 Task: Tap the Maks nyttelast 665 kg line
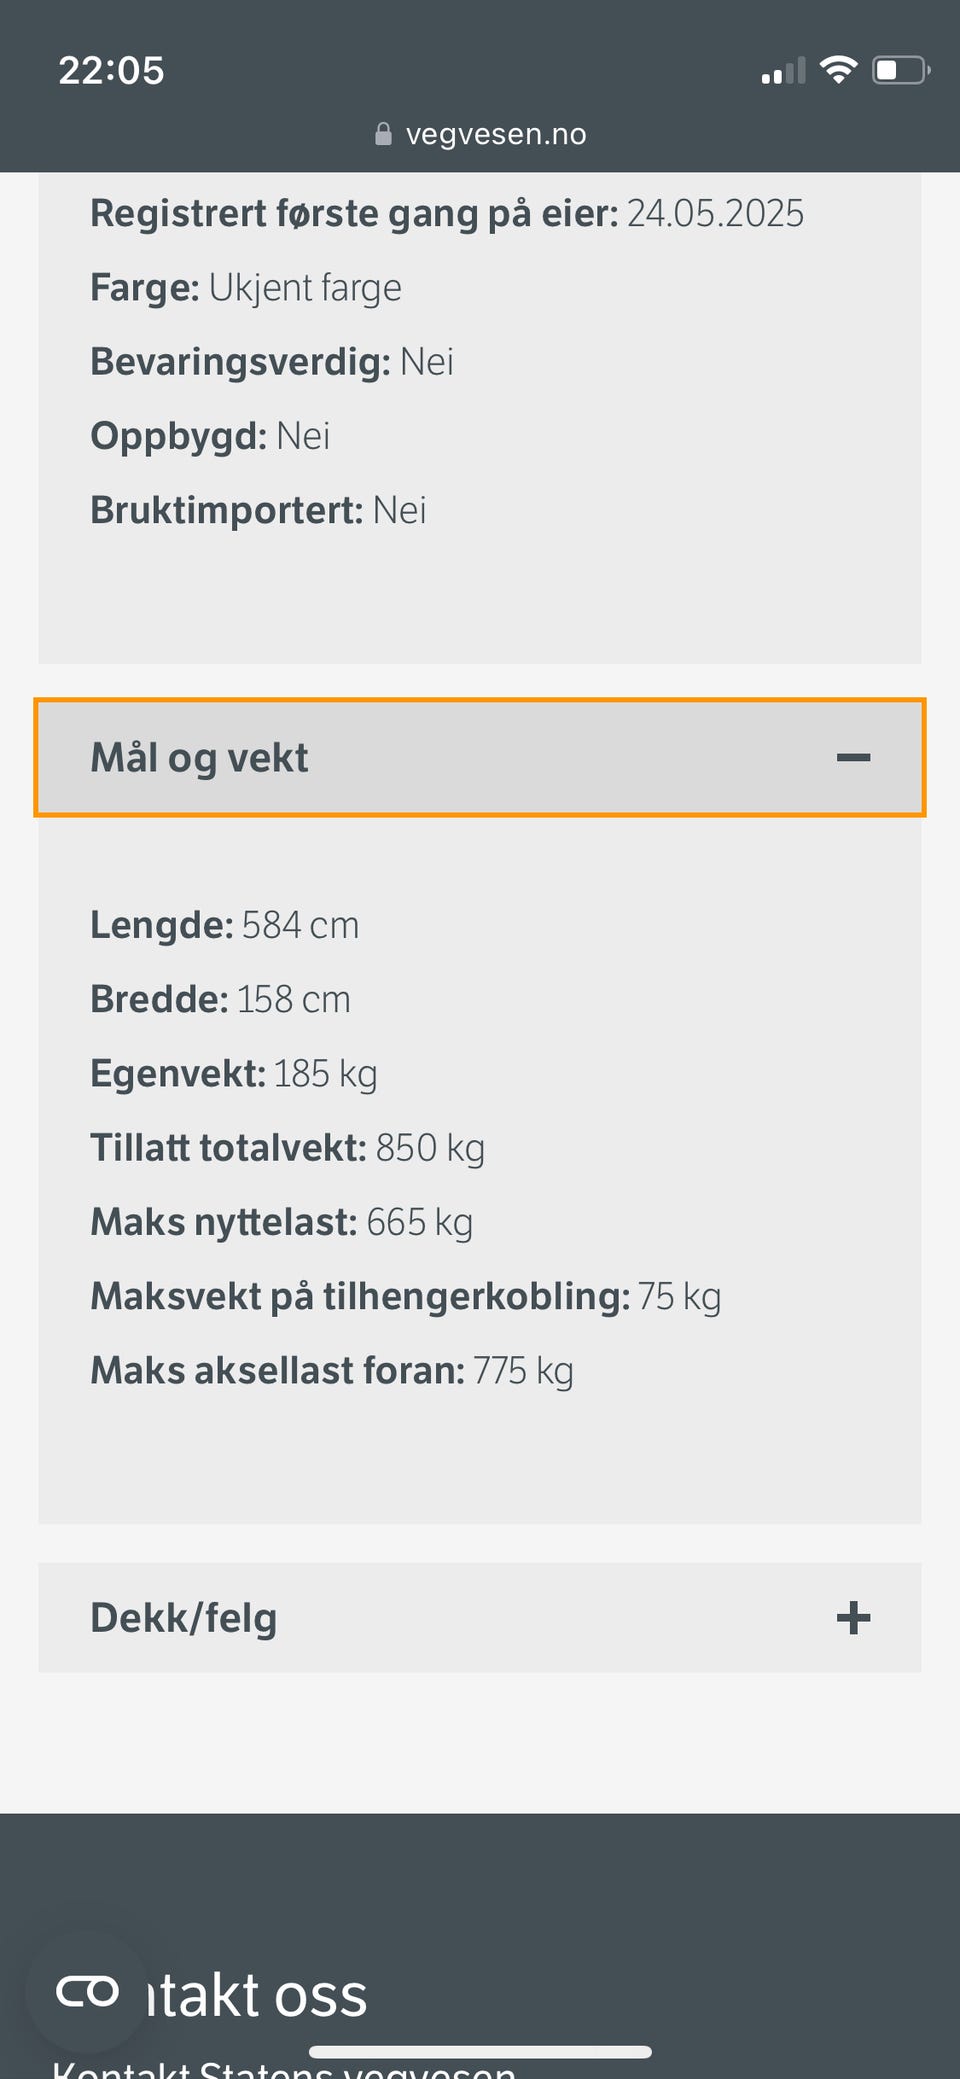(282, 1222)
